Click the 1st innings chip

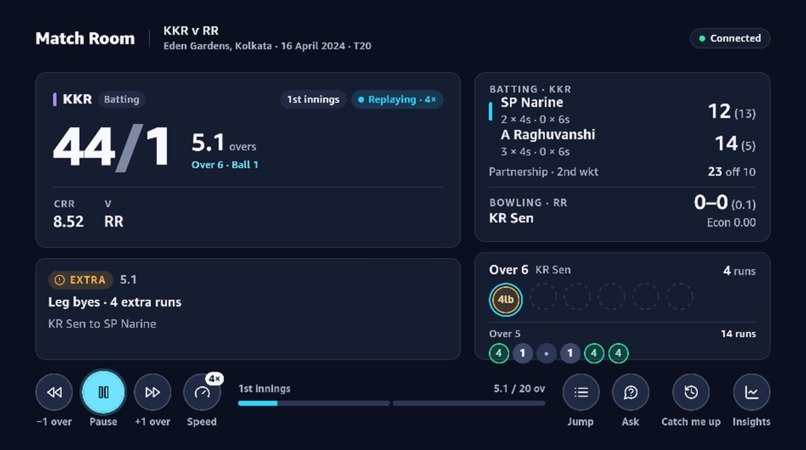313,99
